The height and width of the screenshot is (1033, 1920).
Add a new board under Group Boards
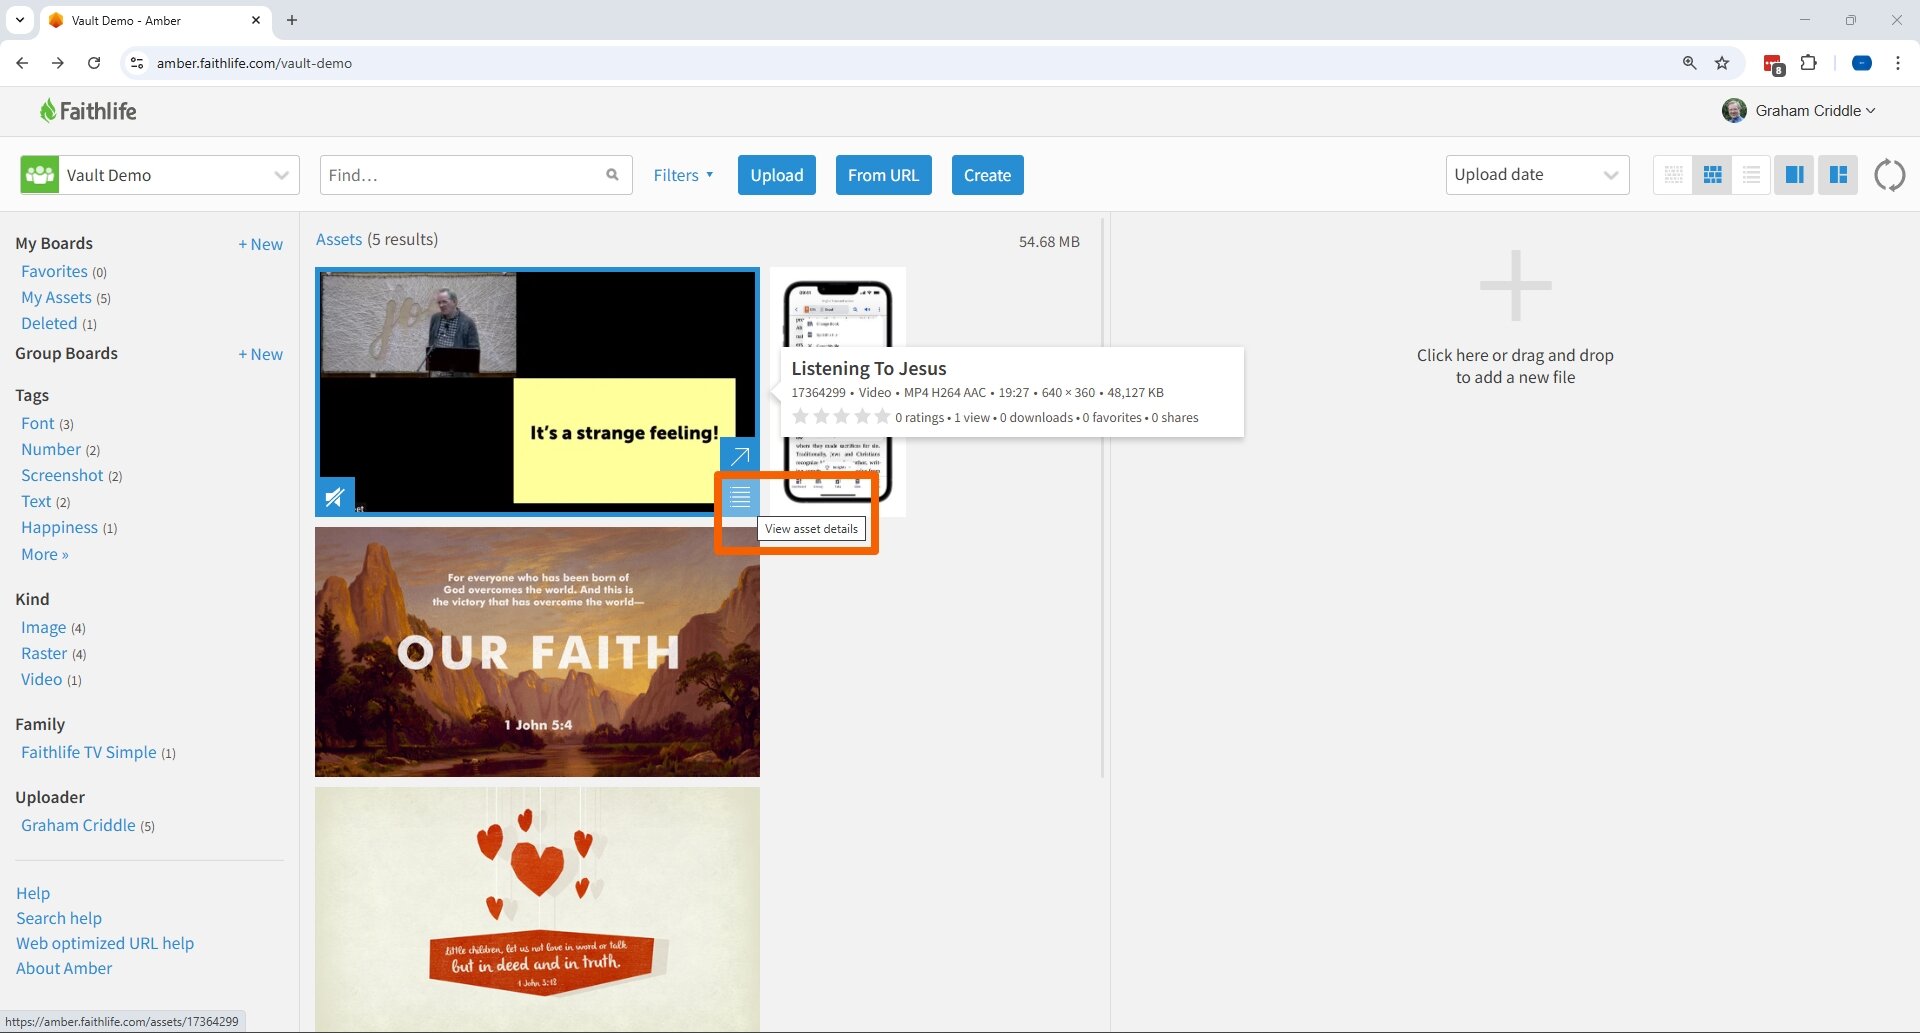(260, 354)
